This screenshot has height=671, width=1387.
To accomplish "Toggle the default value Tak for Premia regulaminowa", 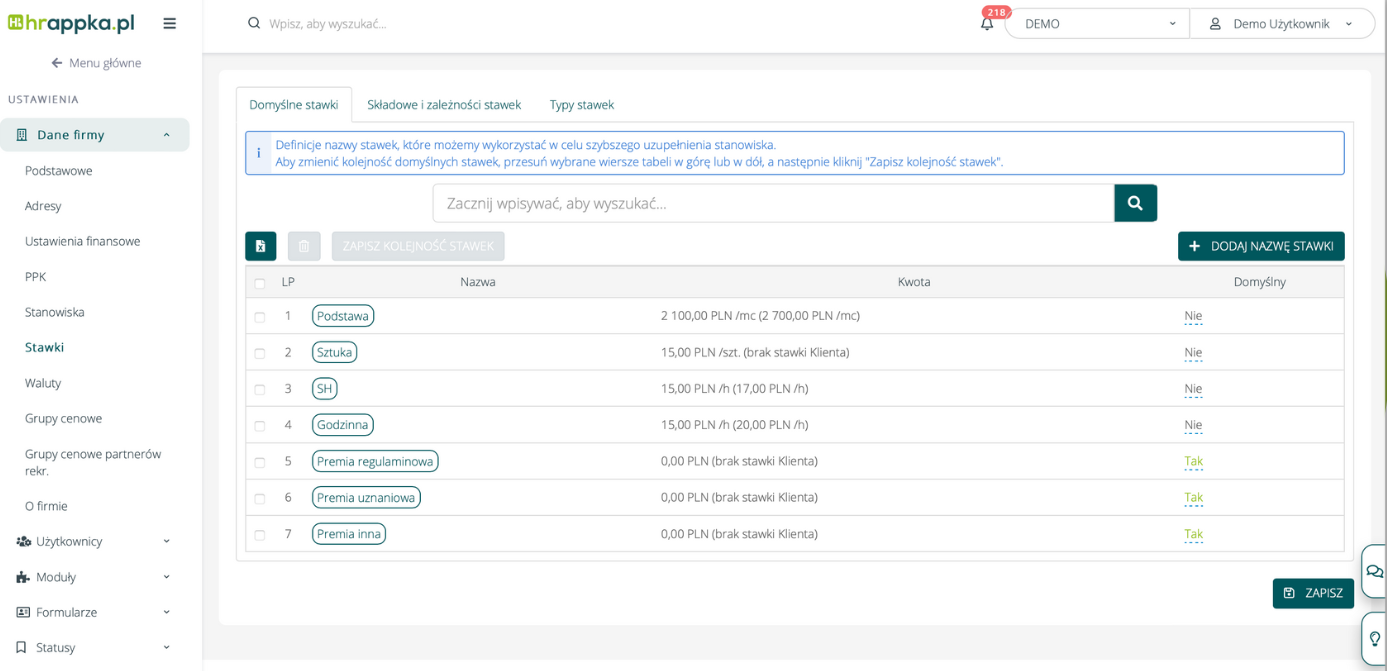I will pyautogui.click(x=1193, y=461).
